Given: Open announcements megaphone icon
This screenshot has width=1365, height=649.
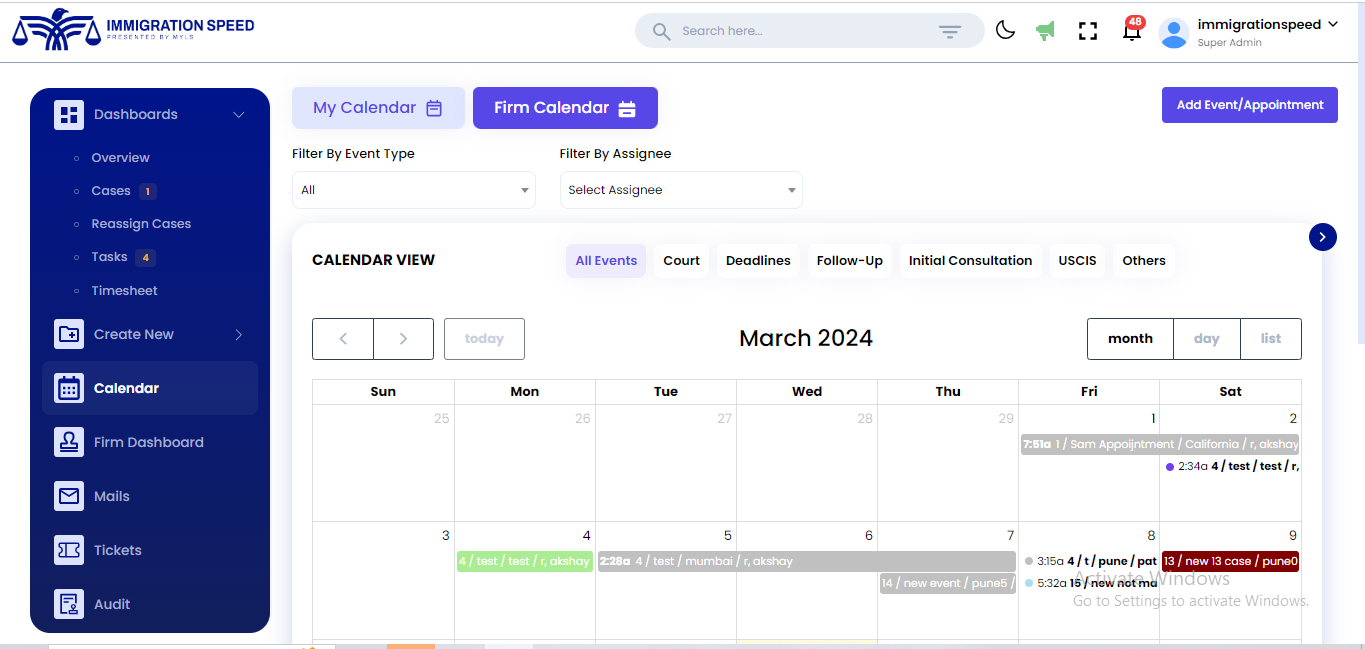Looking at the screenshot, I should tap(1046, 31).
